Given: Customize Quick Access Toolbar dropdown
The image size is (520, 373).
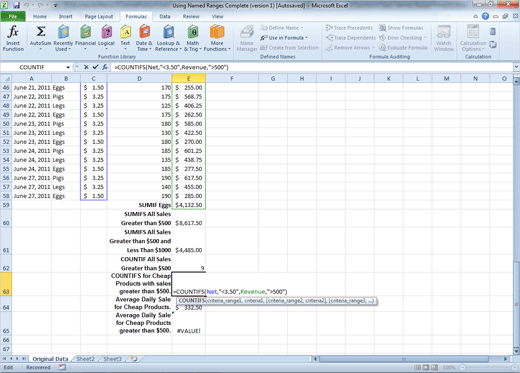Looking at the screenshot, I should pos(55,6).
